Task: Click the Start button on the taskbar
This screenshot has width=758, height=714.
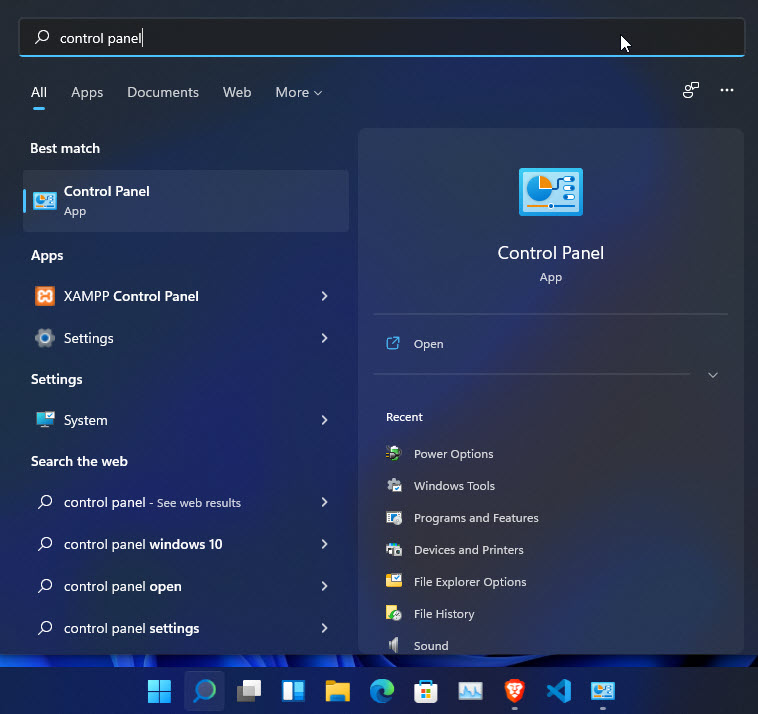Action: point(160,691)
